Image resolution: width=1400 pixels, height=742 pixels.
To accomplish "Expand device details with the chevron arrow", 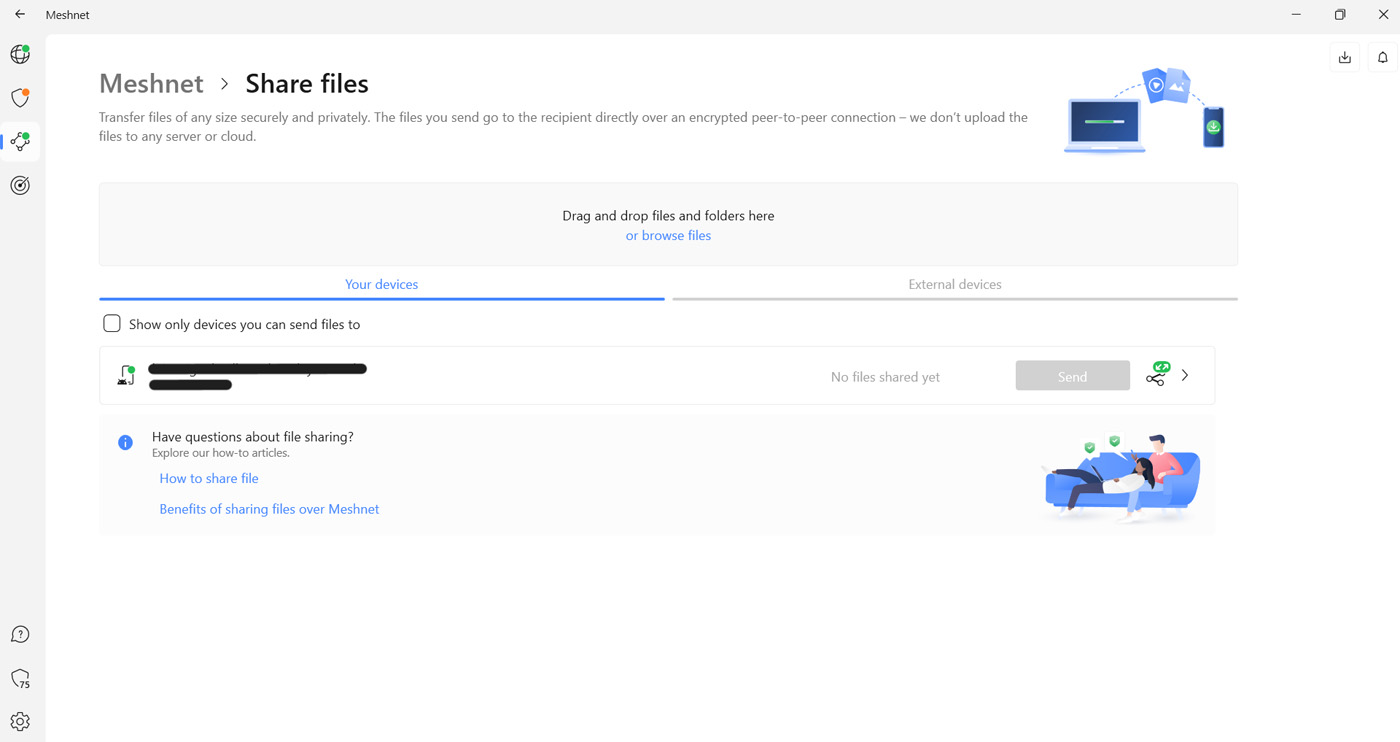I will (x=1185, y=376).
